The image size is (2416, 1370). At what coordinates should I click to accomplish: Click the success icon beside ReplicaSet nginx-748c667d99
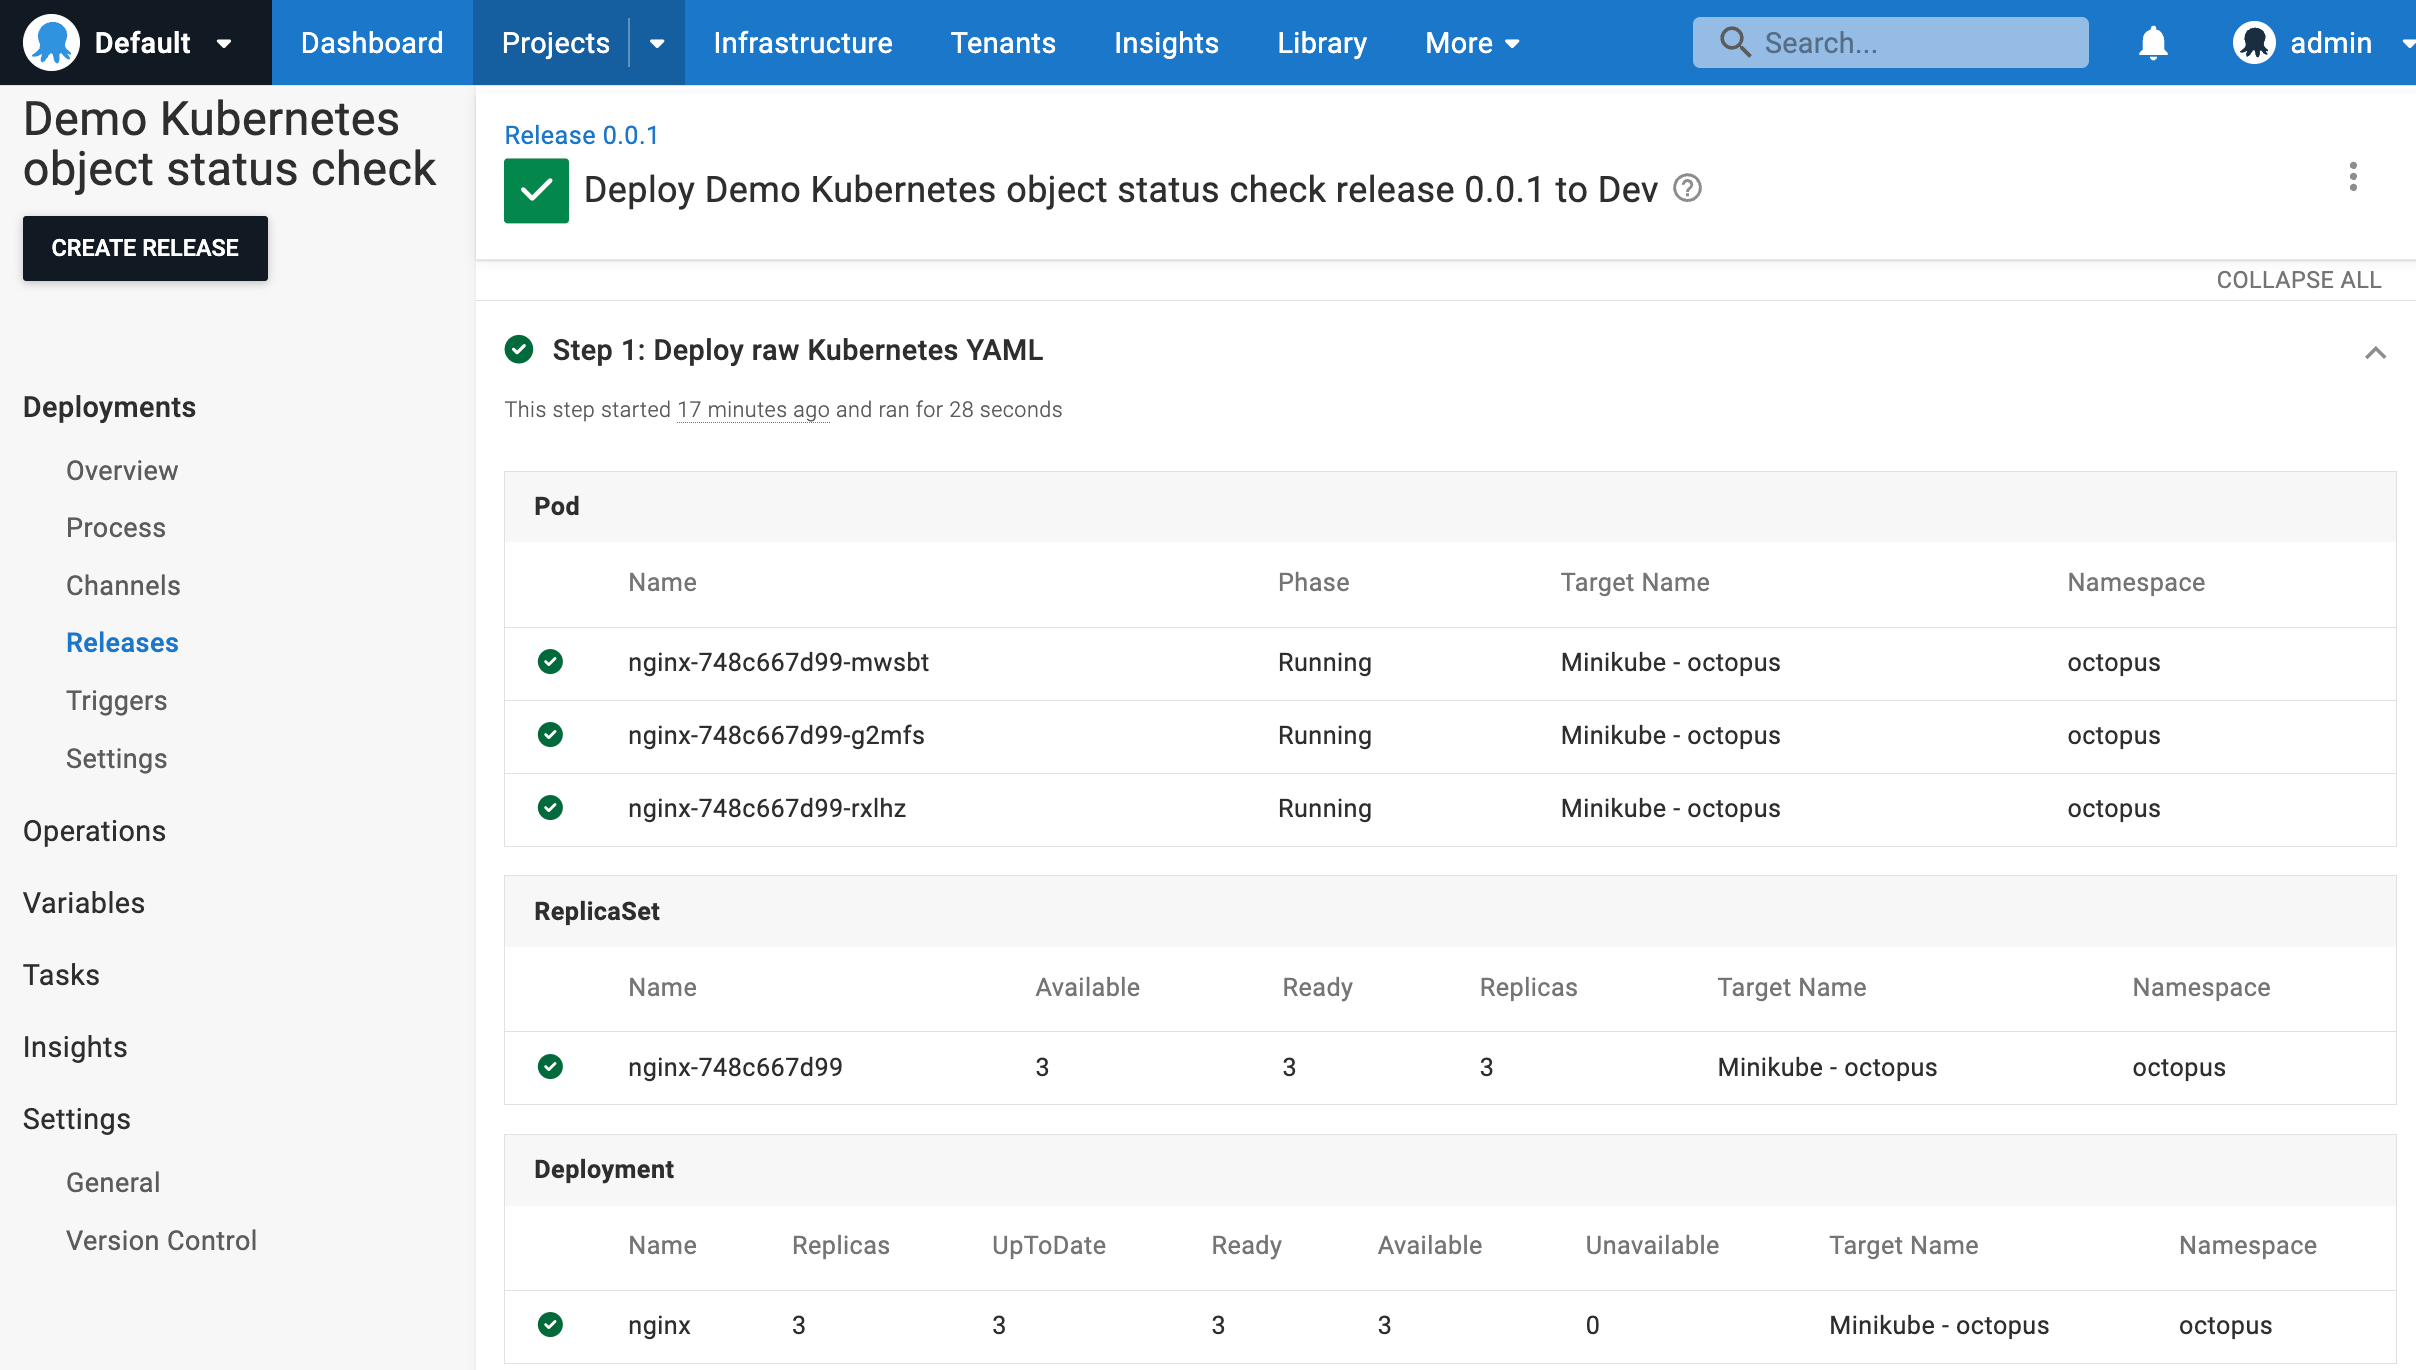point(551,1067)
